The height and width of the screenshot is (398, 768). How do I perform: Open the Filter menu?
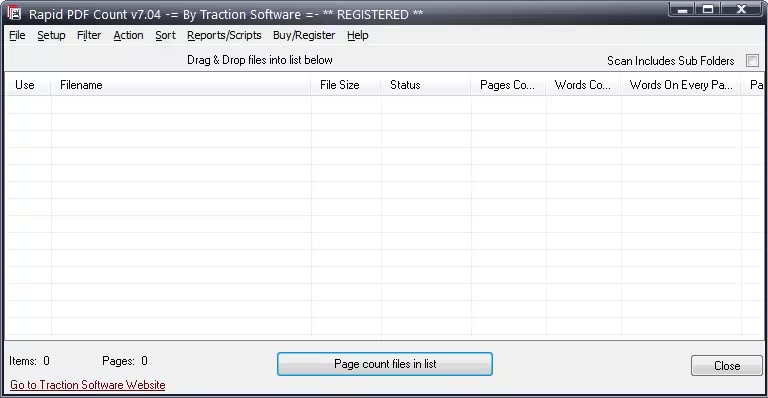(89, 35)
